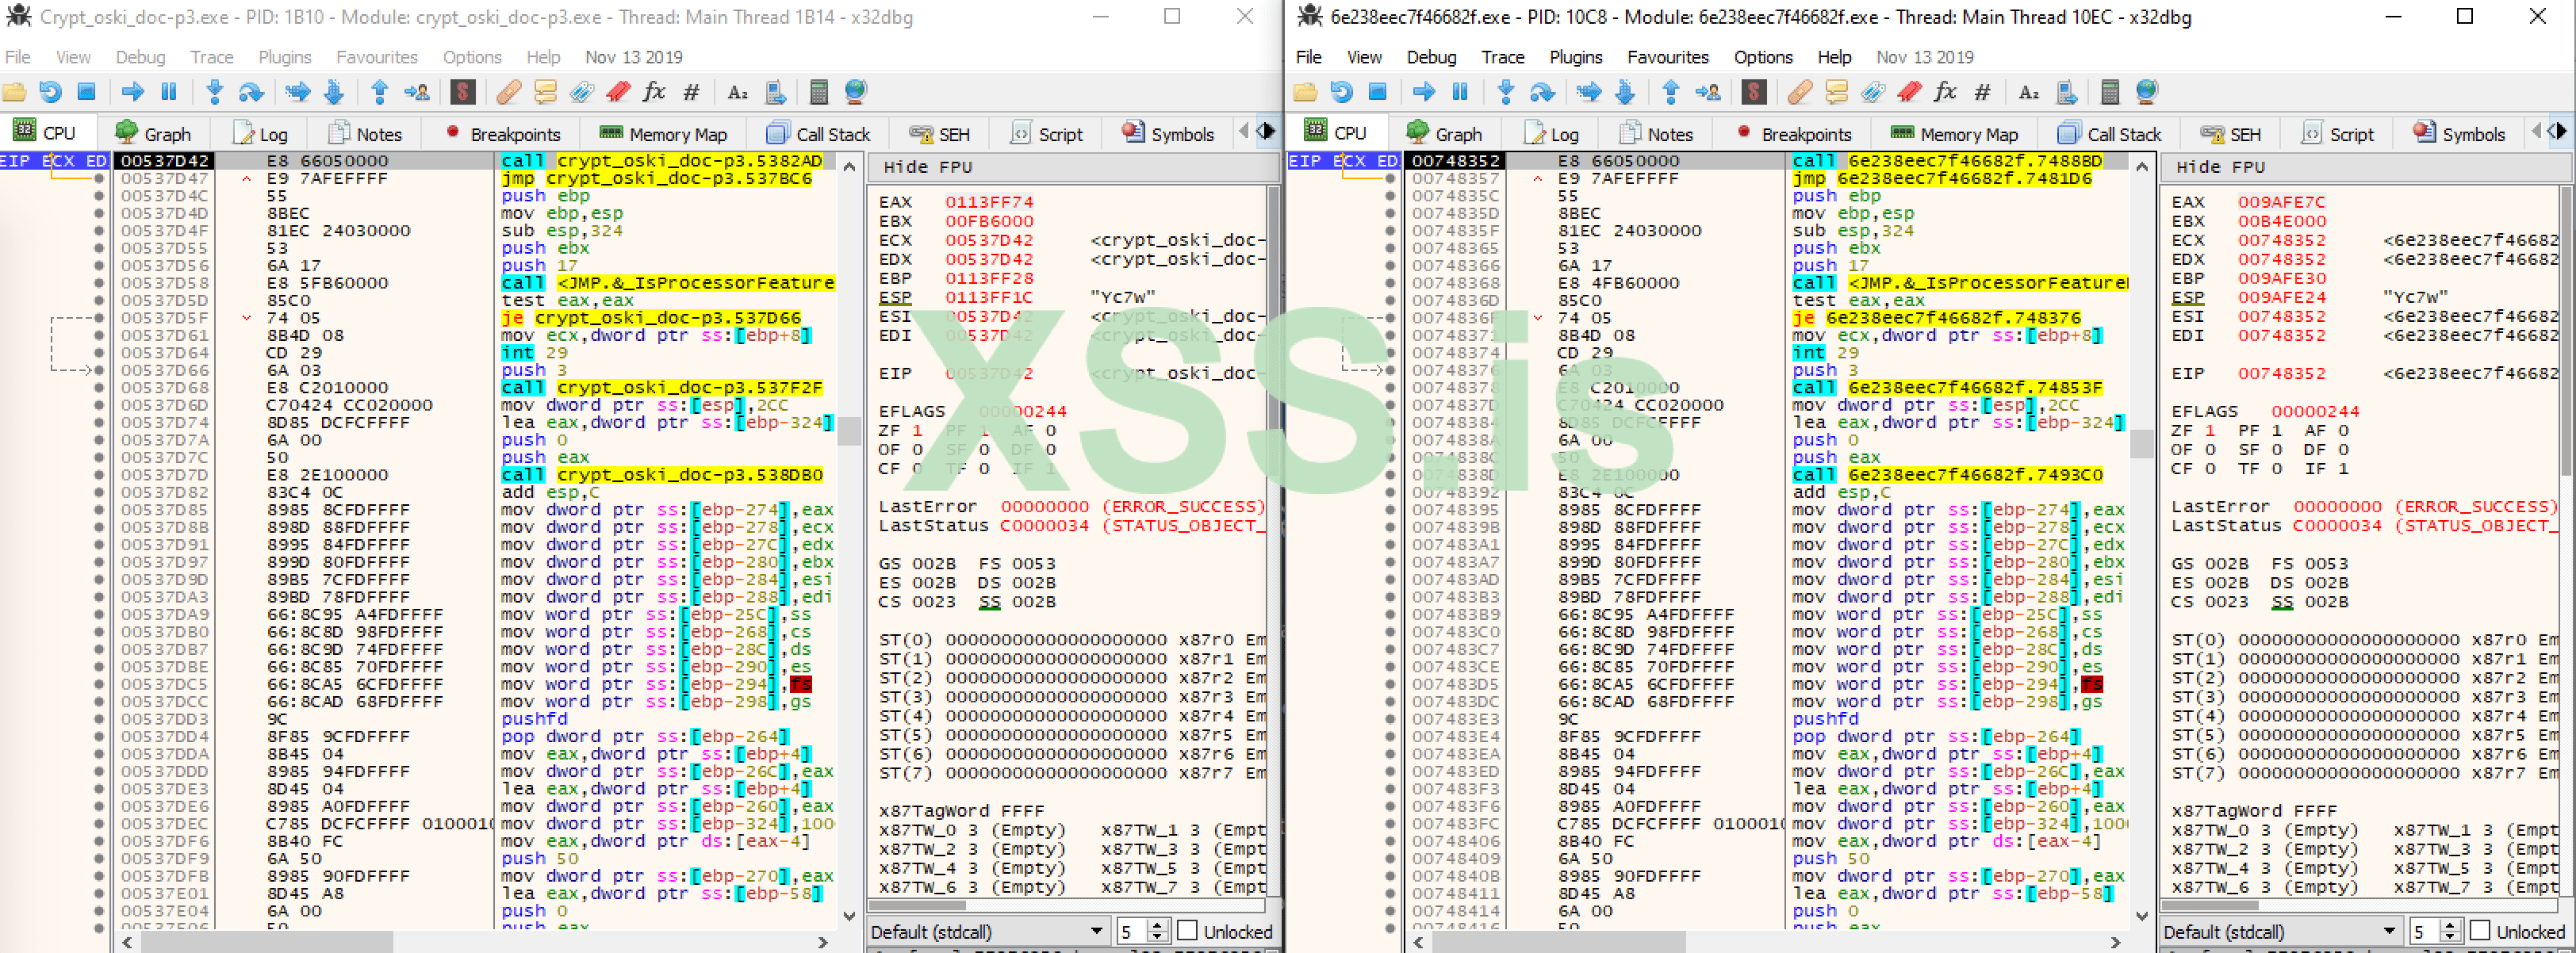
Task: Click Hide FPU button in Crypt_oski_doc-p3 window
Action: [927, 167]
